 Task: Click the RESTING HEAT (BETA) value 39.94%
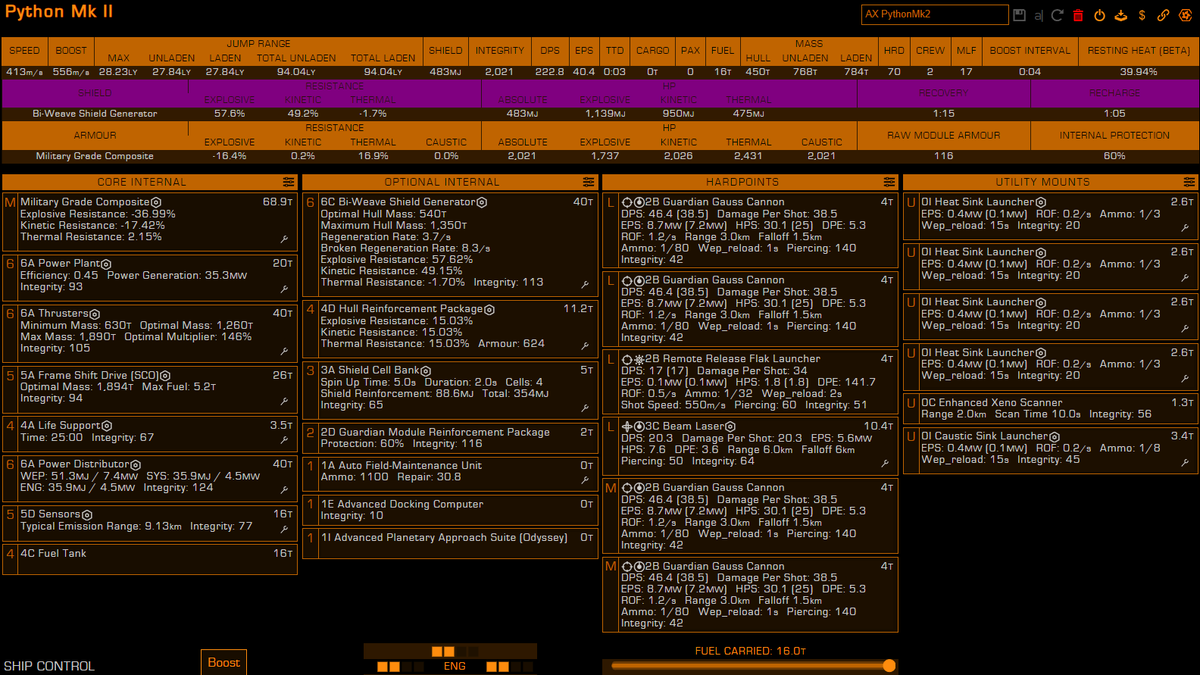(1139, 72)
